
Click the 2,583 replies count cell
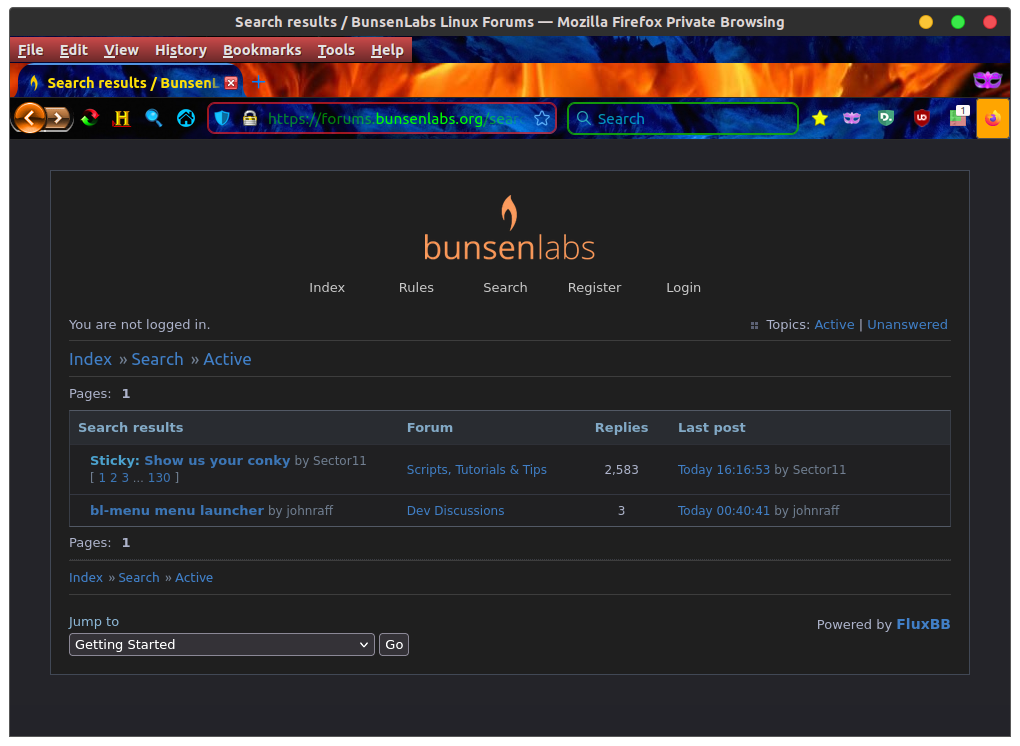coord(621,470)
